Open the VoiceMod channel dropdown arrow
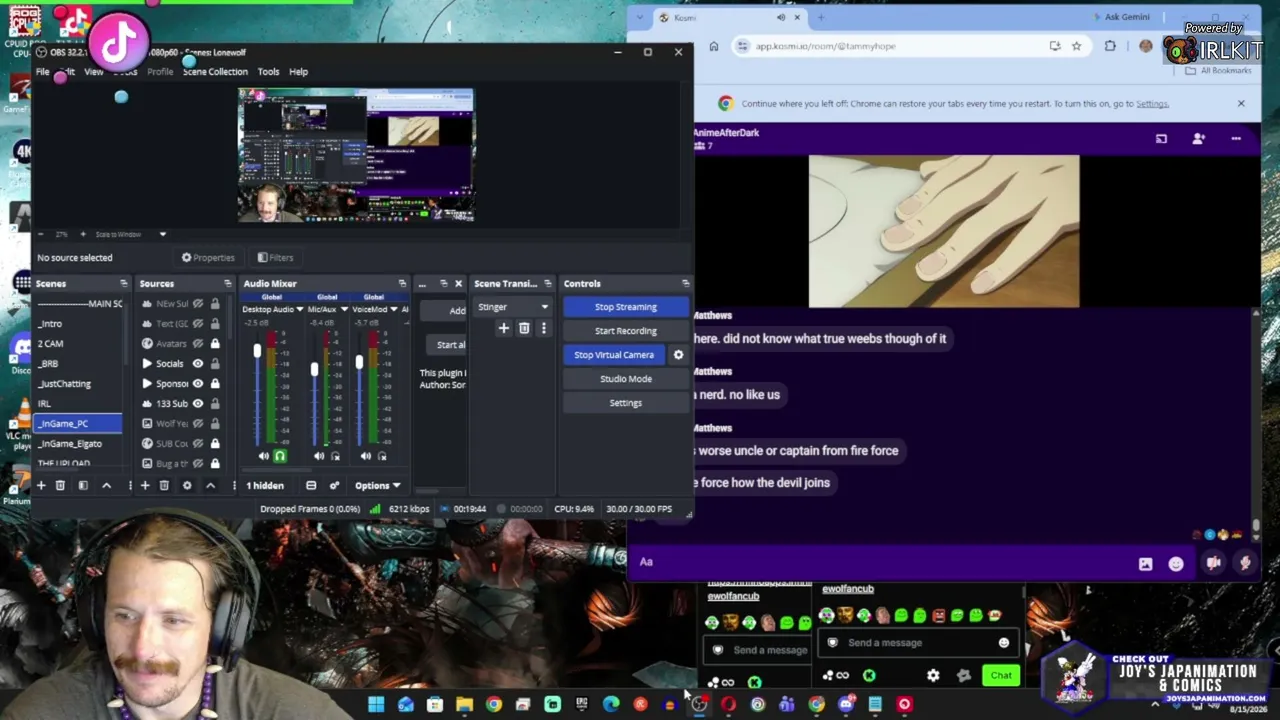The height and width of the screenshot is (720, 1280). click(393, 310)
